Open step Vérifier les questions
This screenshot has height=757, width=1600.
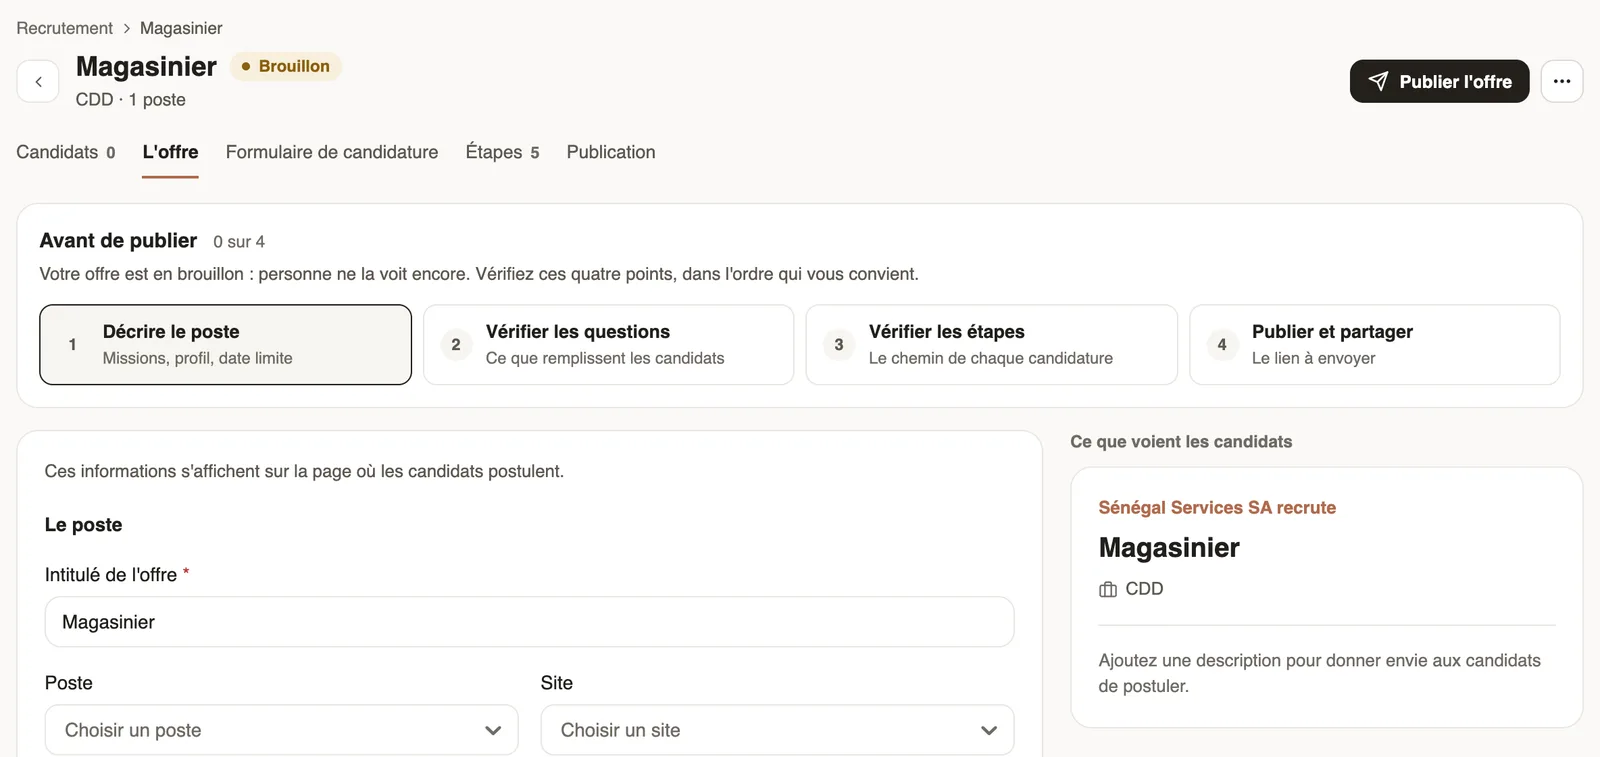(608, 344)
